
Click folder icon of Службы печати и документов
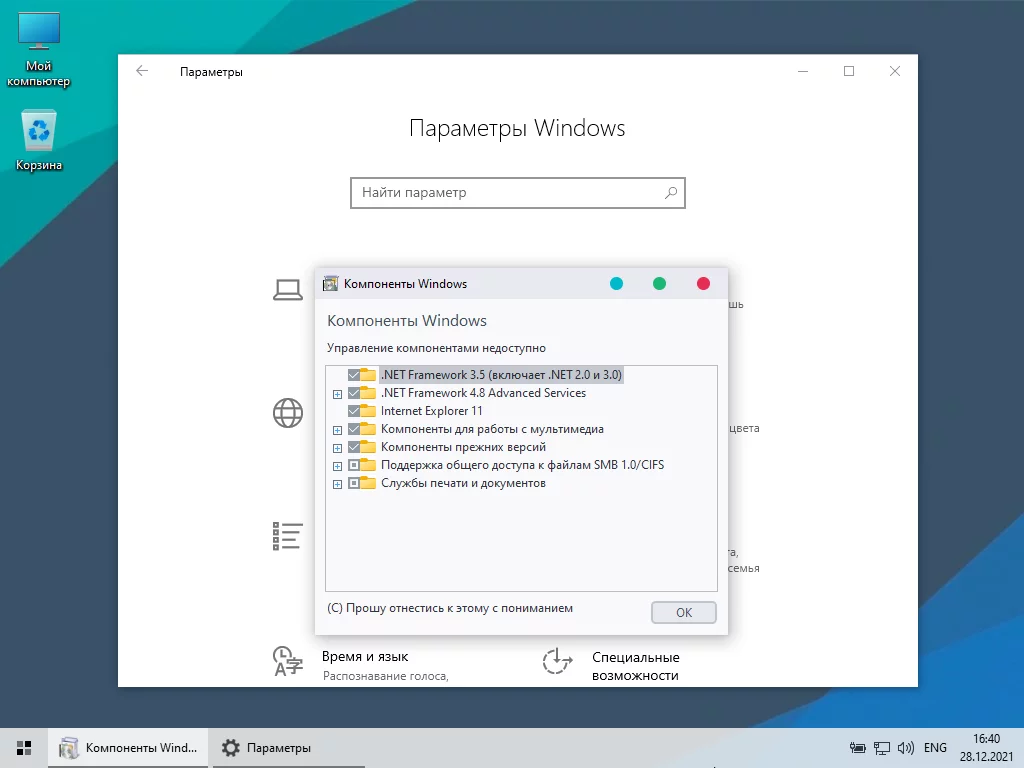(x=368, y=483)
